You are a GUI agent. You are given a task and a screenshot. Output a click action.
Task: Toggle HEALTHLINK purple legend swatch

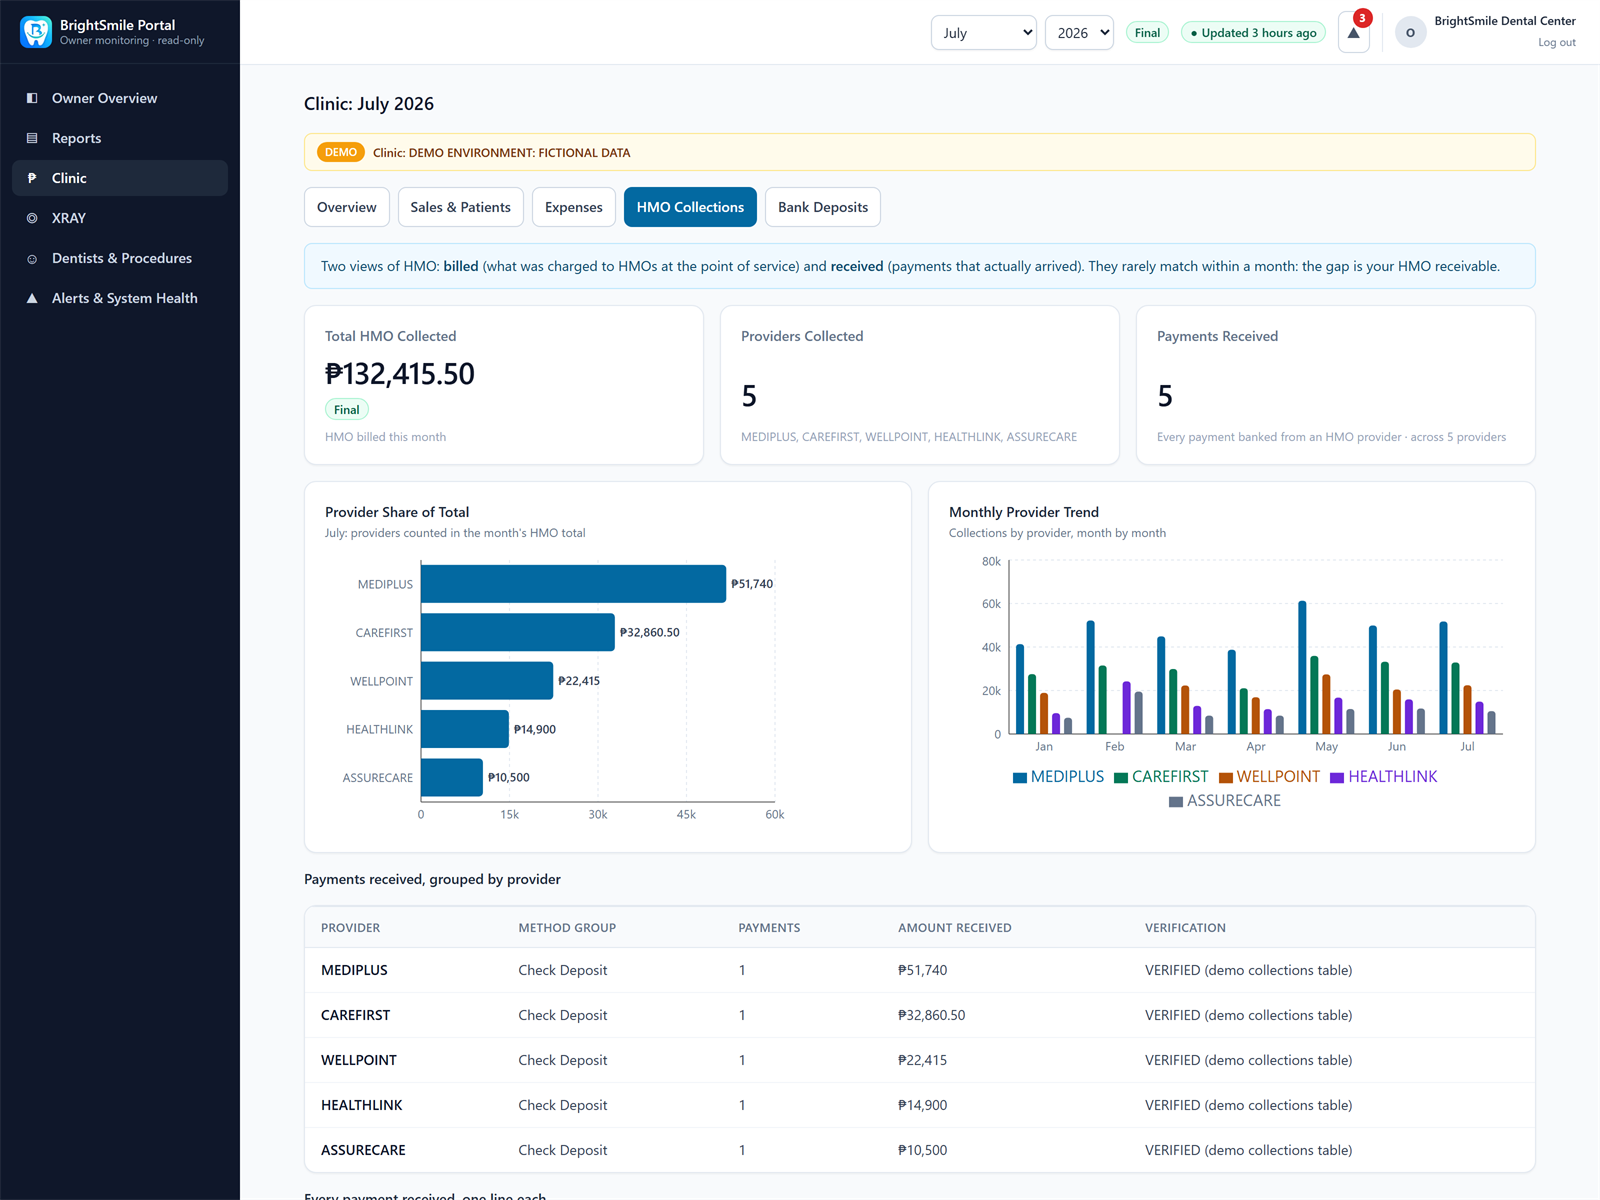click(1337, 777)
